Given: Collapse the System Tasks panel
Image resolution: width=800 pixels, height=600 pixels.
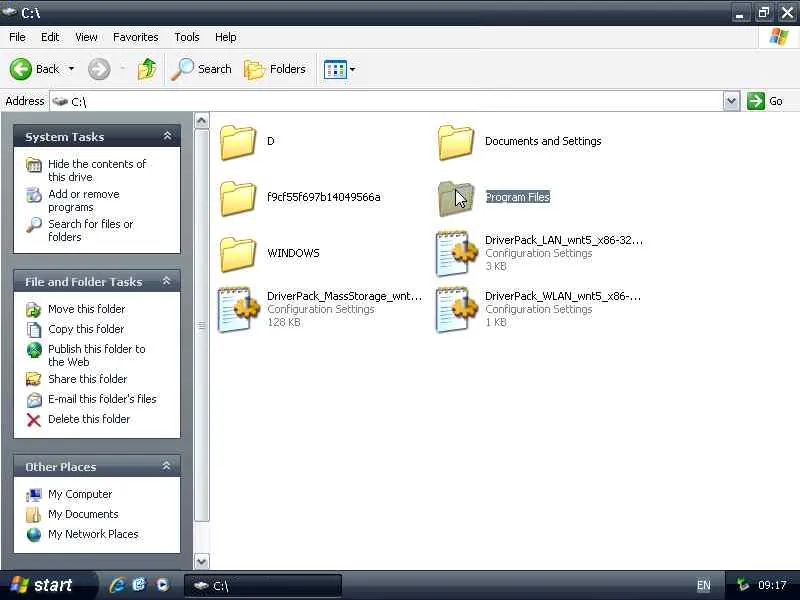Looking at the screenshot, I should pyautogui.click(x=167, y=136).
